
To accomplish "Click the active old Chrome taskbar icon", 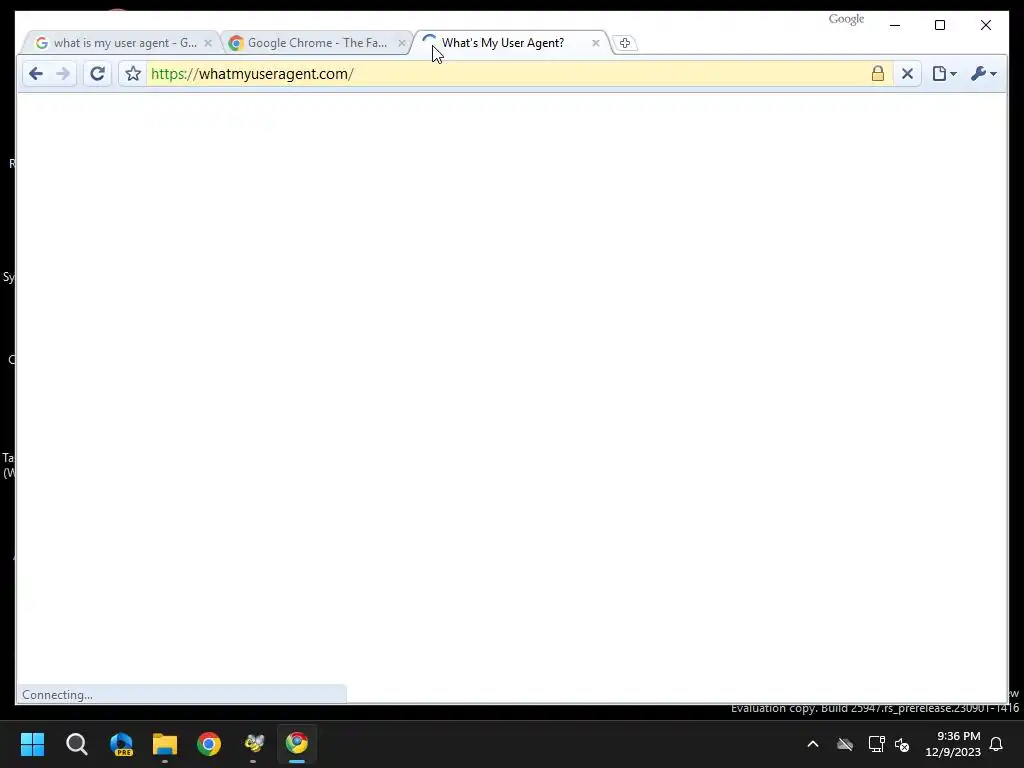I will [x=297, y=744].
